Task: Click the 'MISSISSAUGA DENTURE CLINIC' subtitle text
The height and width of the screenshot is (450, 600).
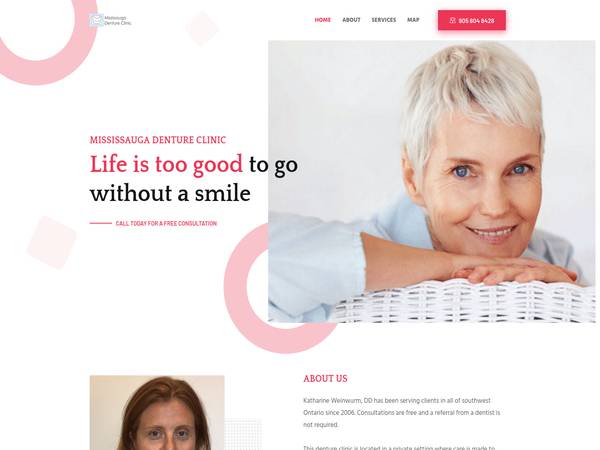Action: (158, 140)
